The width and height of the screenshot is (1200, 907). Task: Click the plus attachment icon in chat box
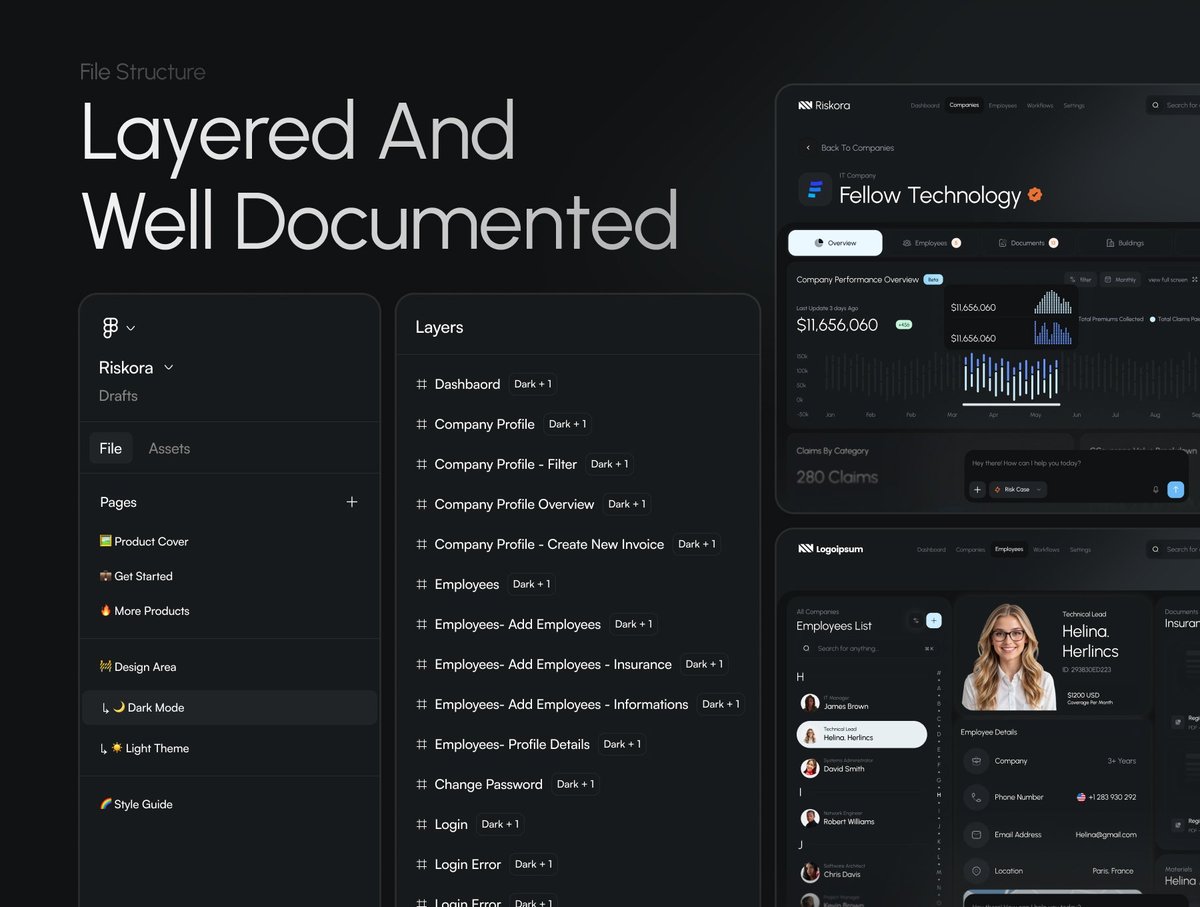click(x=977, y=490)
